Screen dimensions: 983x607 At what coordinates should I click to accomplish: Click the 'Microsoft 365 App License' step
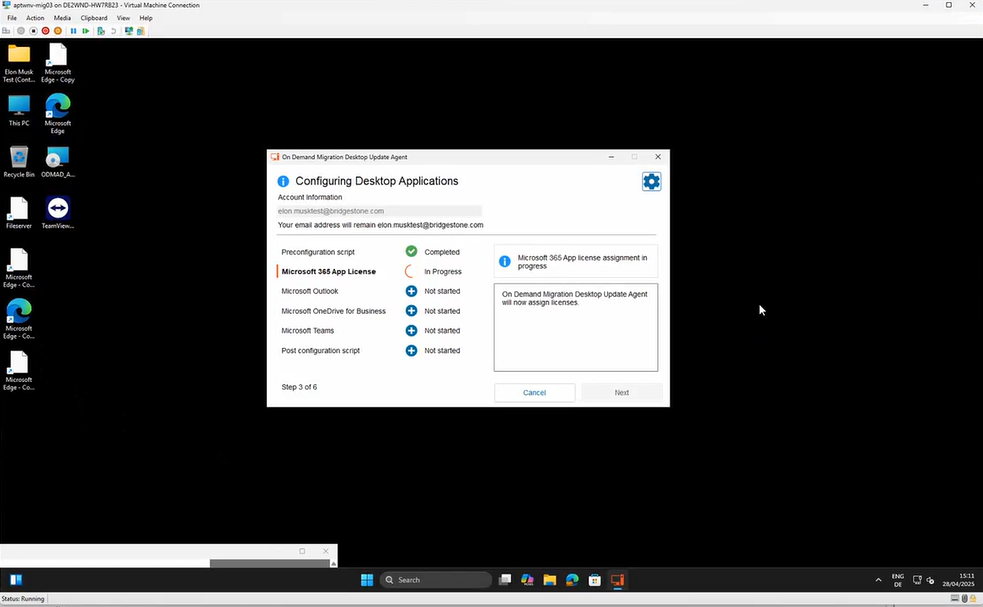(x=329, y=272)
